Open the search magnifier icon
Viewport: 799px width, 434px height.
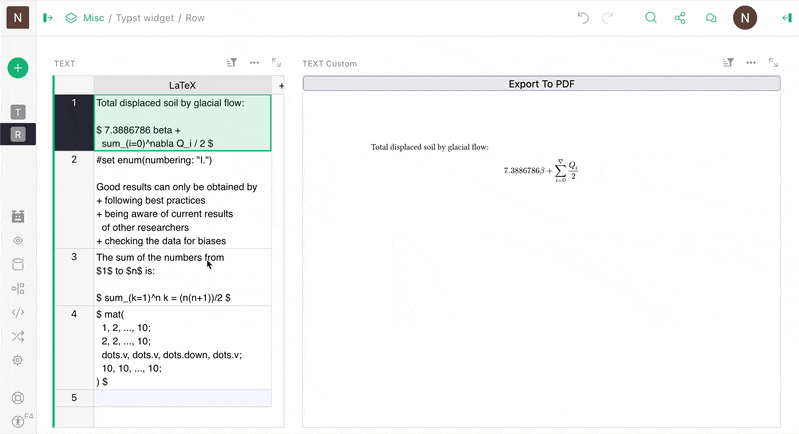point(651,18)
